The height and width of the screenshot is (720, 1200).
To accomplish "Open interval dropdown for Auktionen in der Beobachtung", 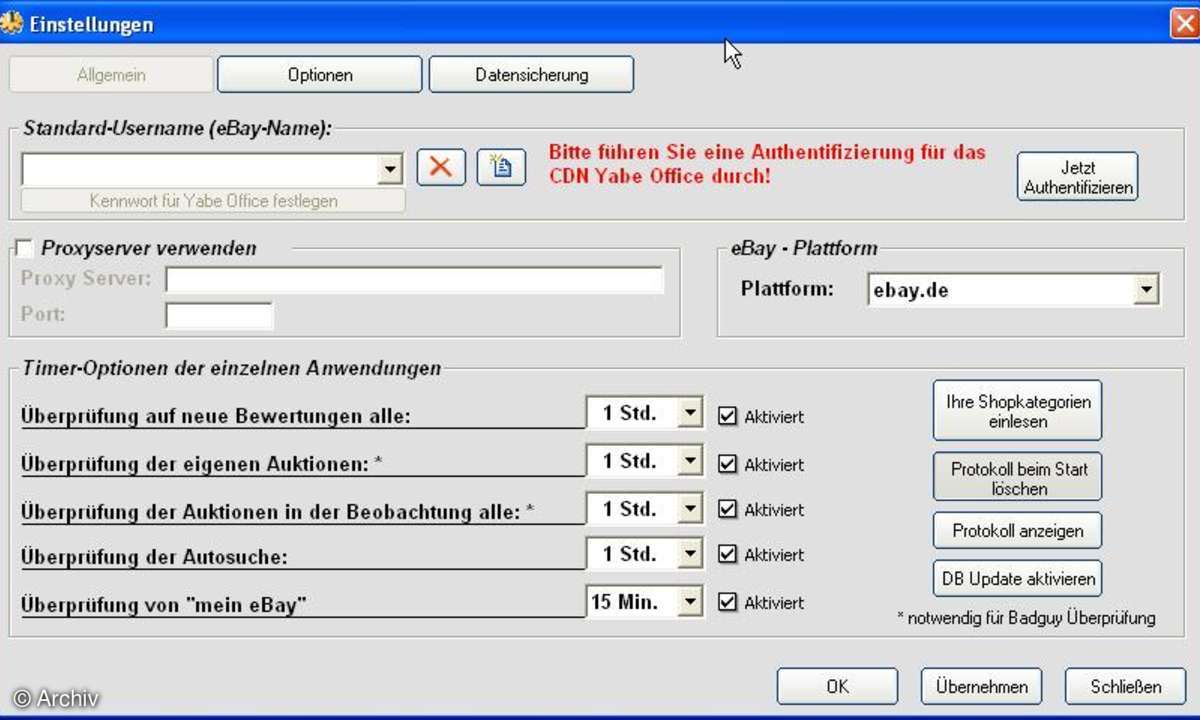I will (x=690, y=509).
